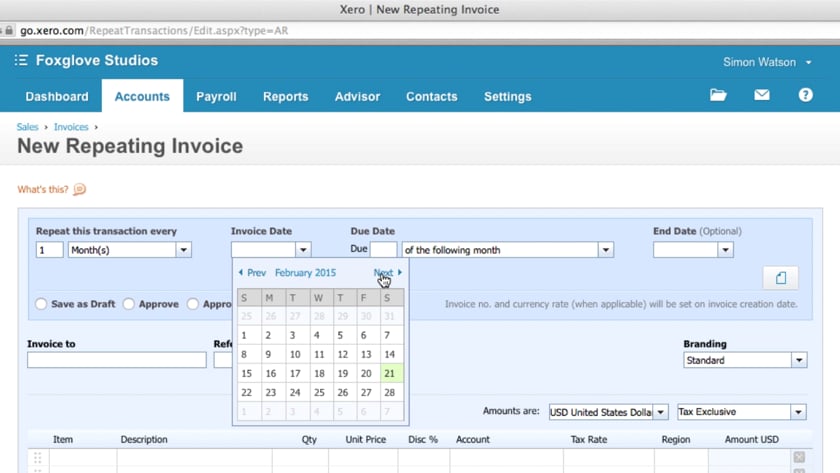Open the mail inbox icon
The height and width of the screenshot is (473, 840).
(x=762, y=95)
